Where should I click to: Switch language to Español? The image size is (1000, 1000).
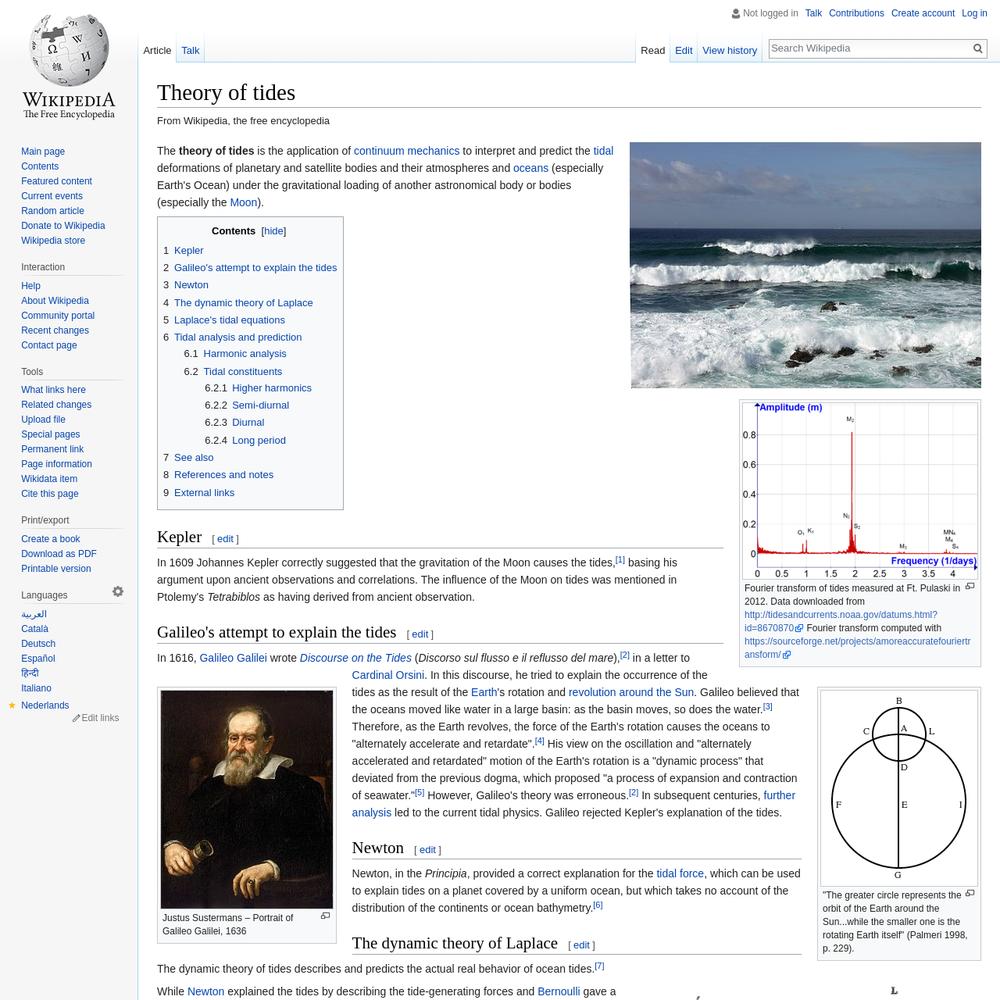[x=38, y=658]
